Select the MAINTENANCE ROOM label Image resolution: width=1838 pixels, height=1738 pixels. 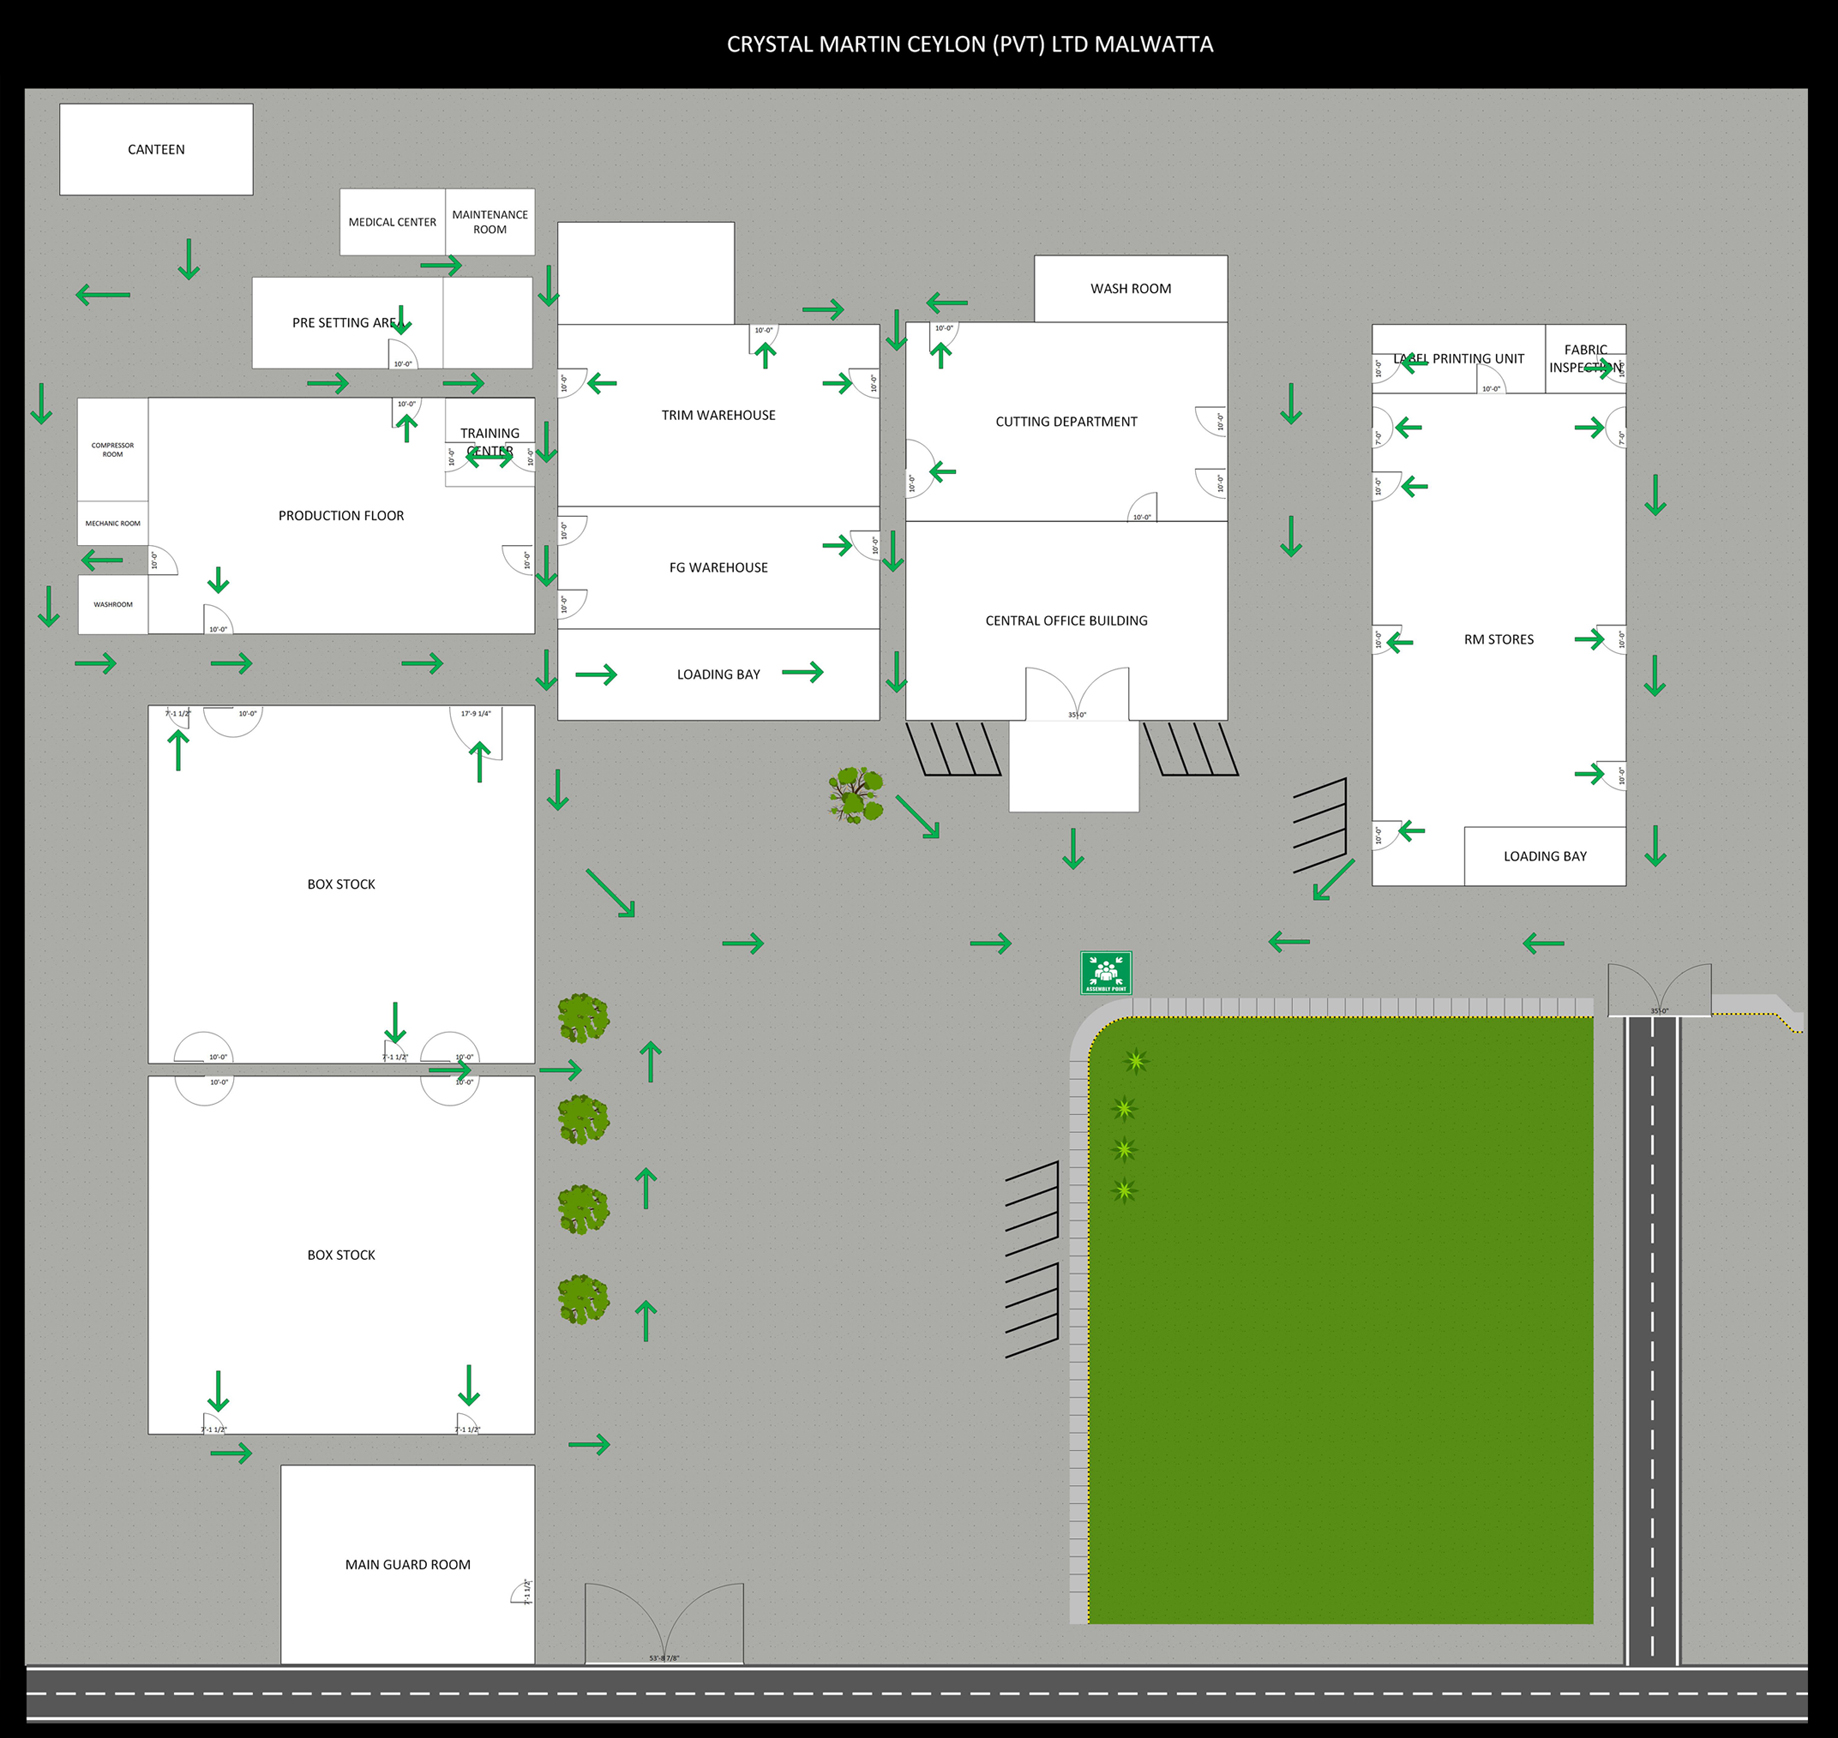[x=490, y=222]
